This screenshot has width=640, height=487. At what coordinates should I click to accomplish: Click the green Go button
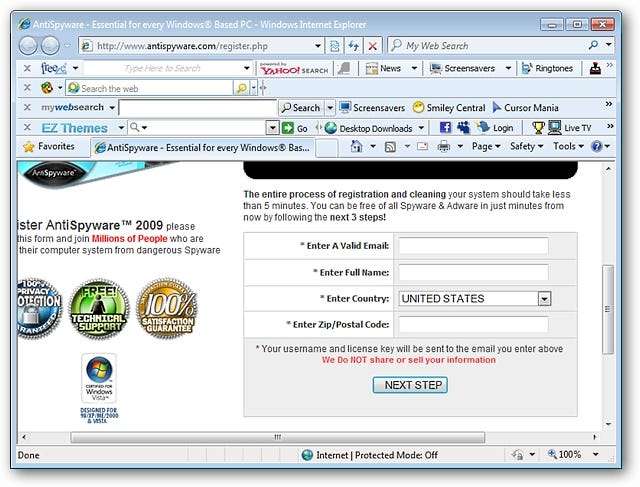click(295, 128)
